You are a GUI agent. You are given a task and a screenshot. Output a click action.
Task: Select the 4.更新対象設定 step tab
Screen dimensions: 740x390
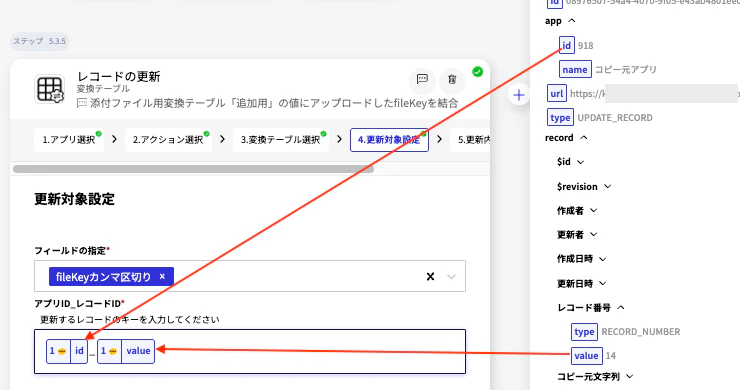[389, 140]
